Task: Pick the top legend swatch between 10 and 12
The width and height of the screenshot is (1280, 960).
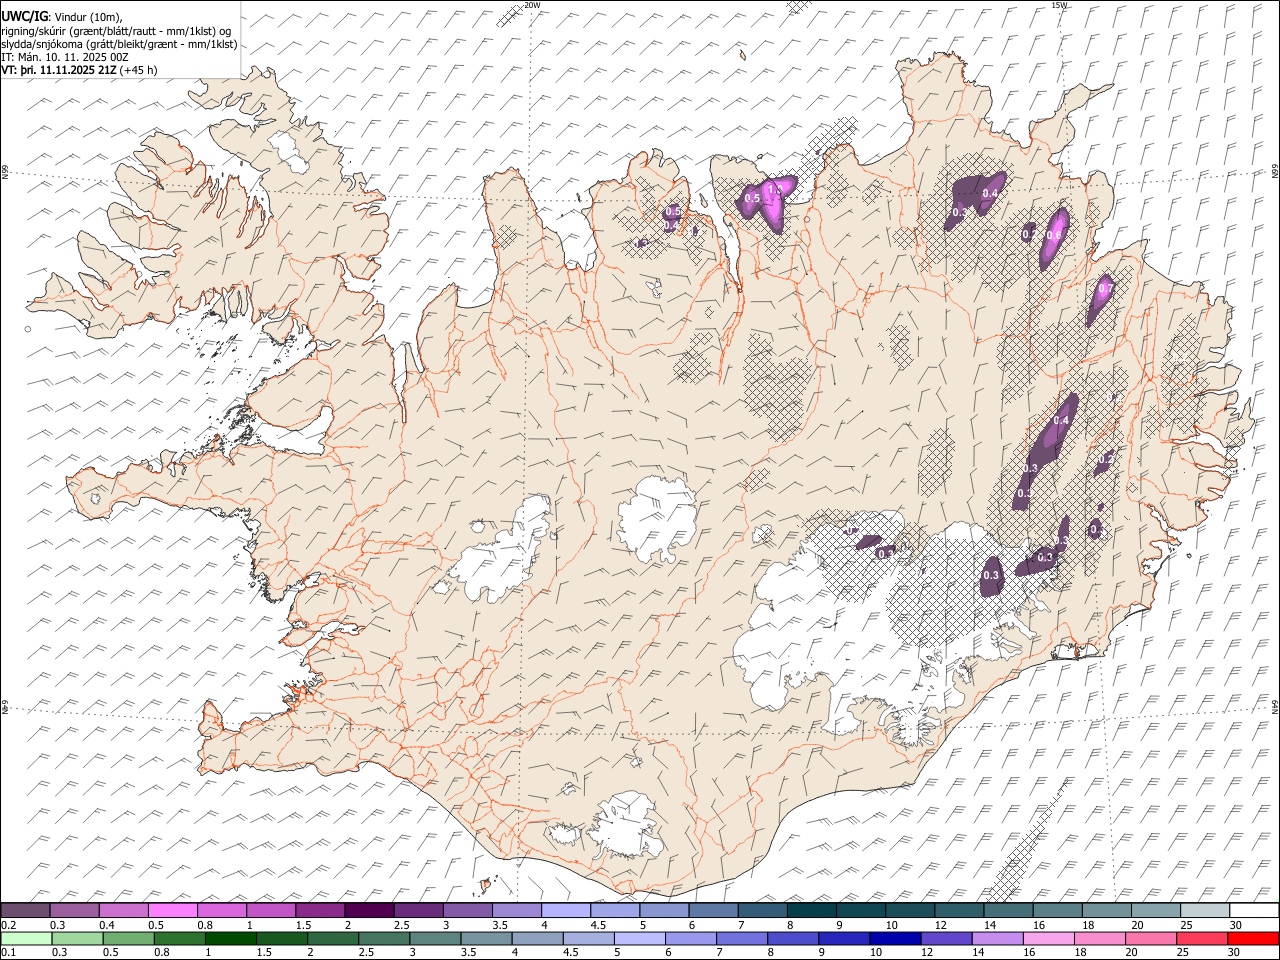Action: (910, 911)
